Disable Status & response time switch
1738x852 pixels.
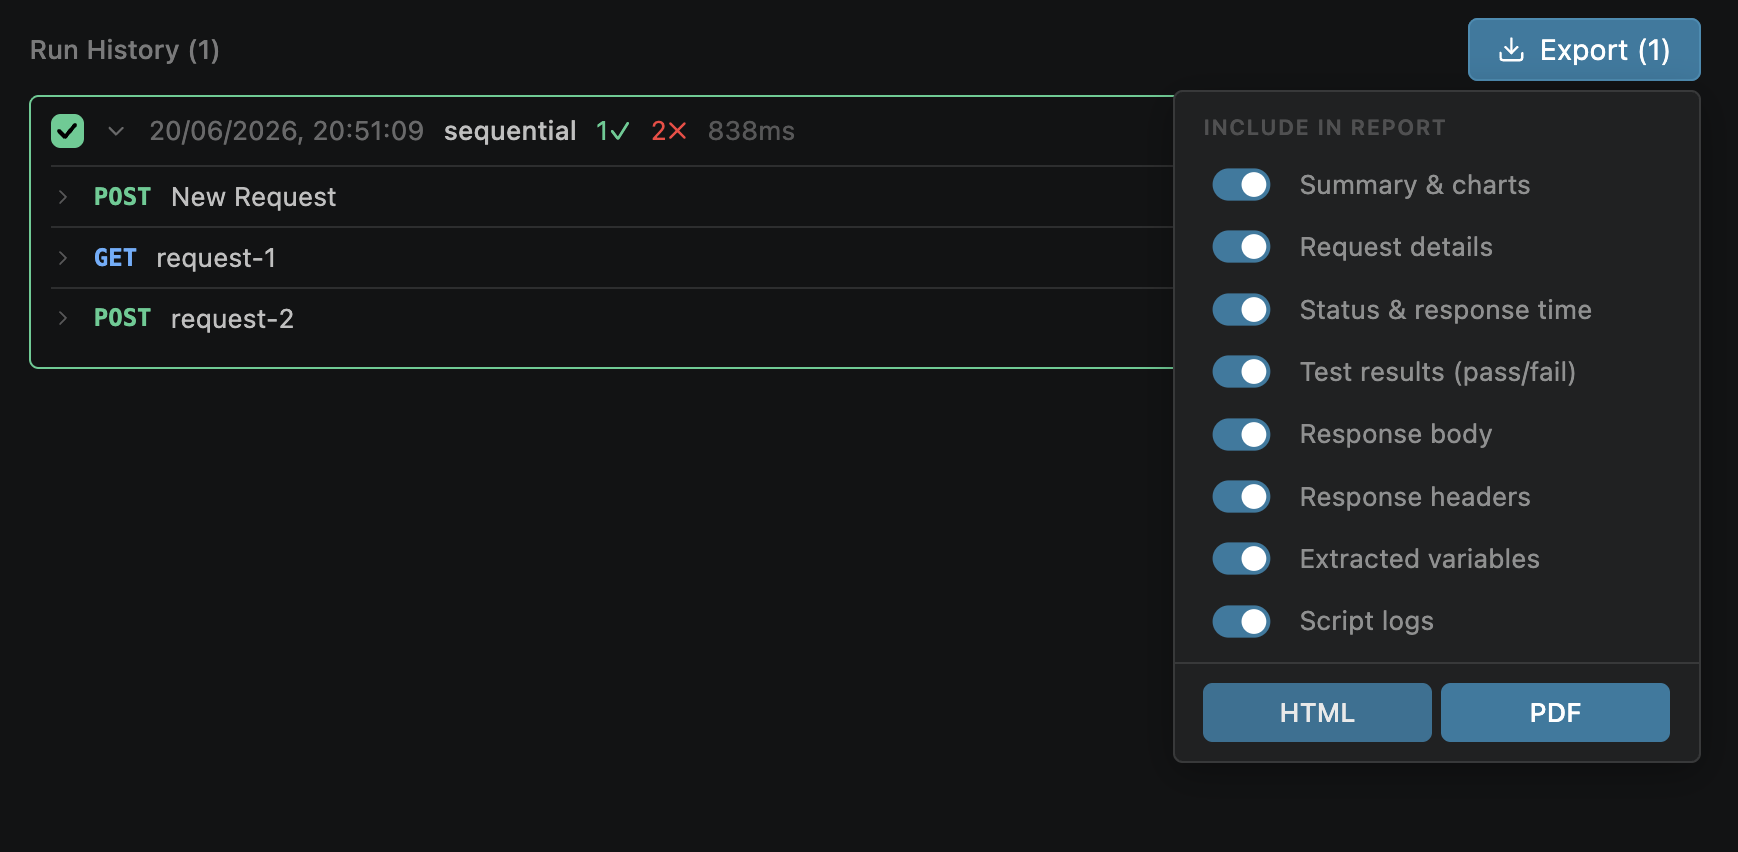1241,310
